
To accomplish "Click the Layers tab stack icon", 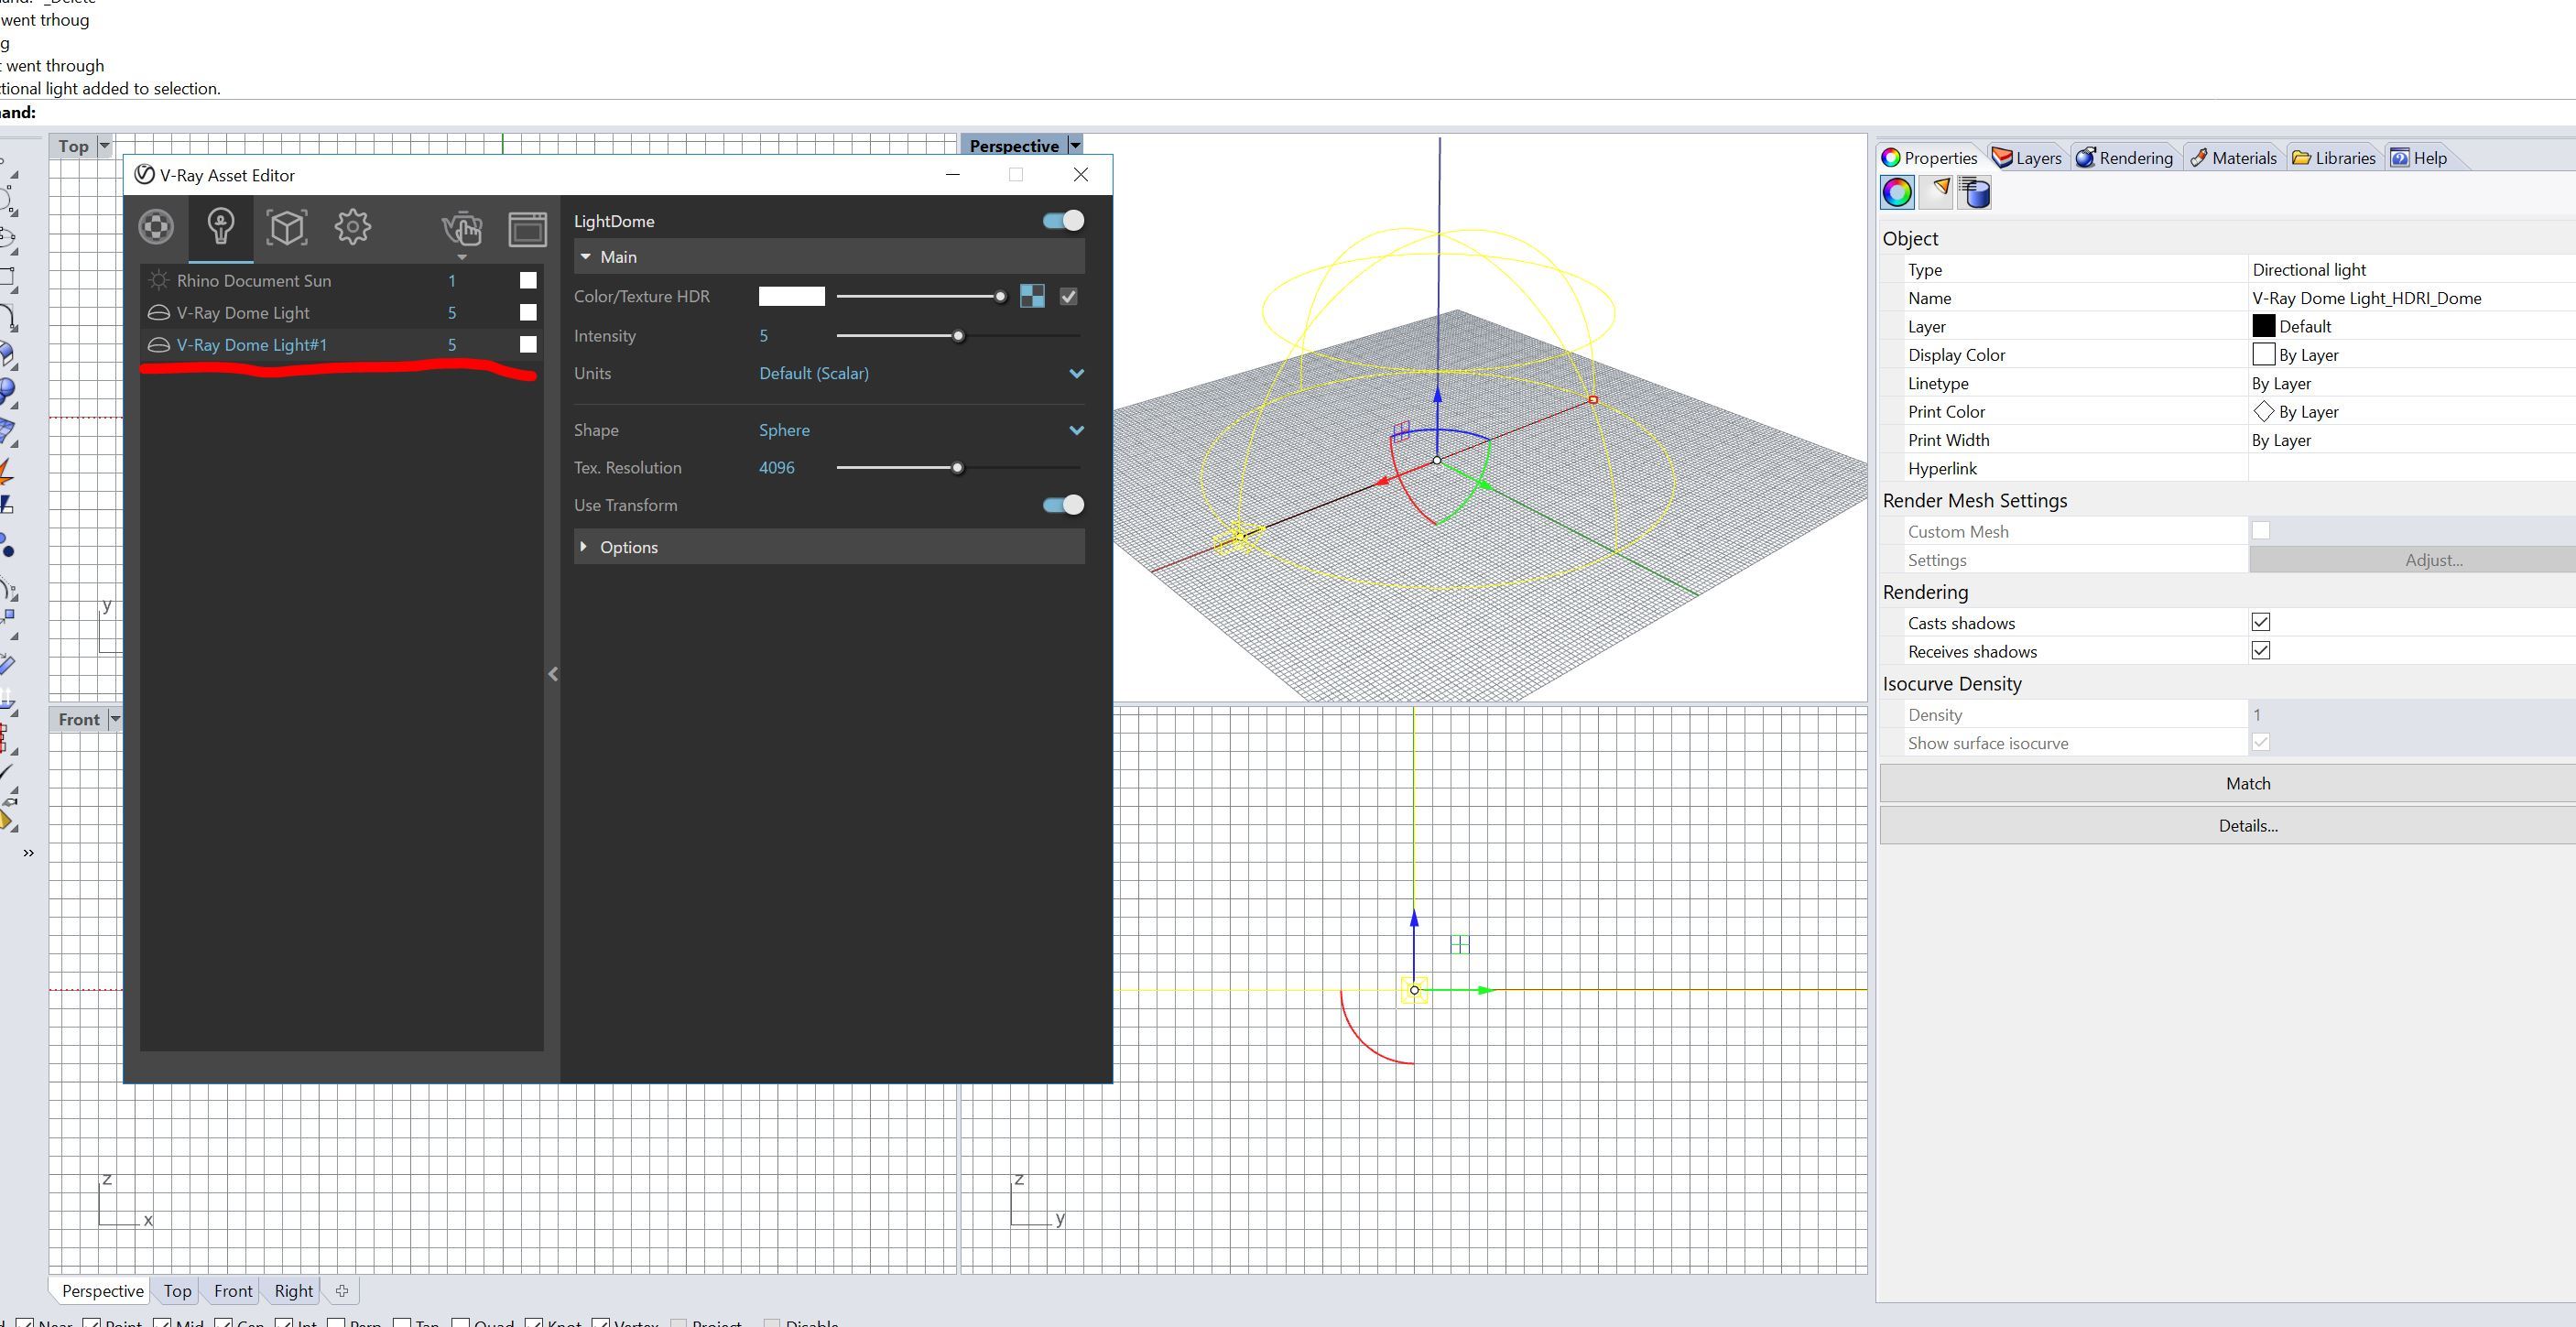I will (x=2002, y=158).
